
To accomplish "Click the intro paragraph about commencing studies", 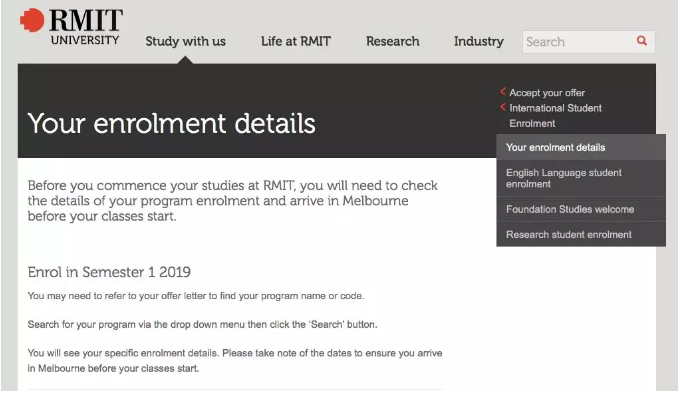I will click(232, 201).
